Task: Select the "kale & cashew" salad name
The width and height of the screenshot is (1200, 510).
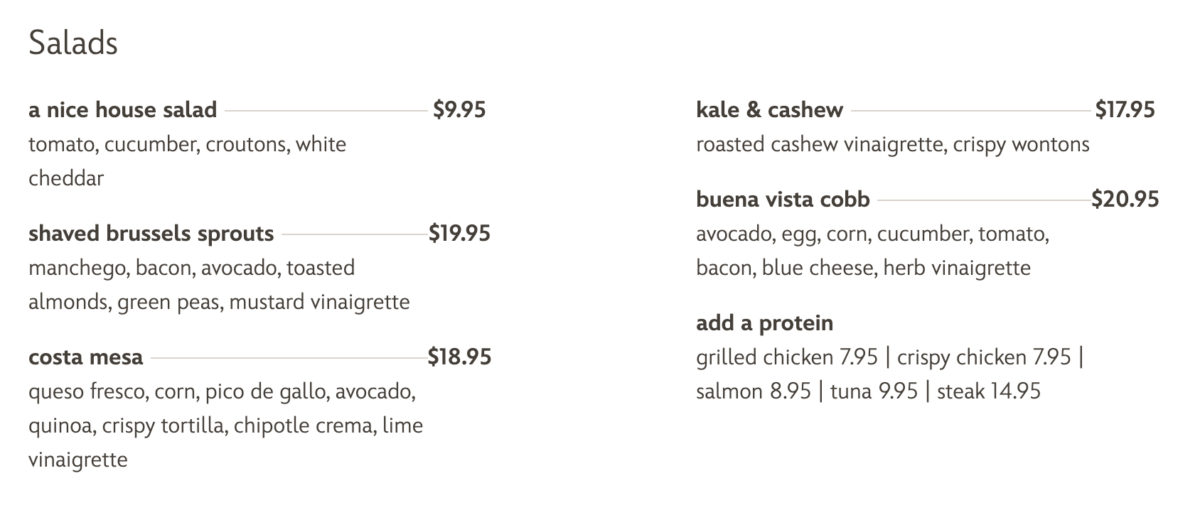Action: [x=769, y=110]
